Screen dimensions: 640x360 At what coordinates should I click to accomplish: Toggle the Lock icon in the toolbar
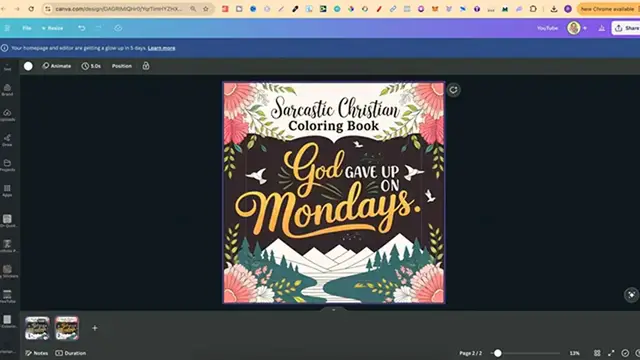click(146, 66)
